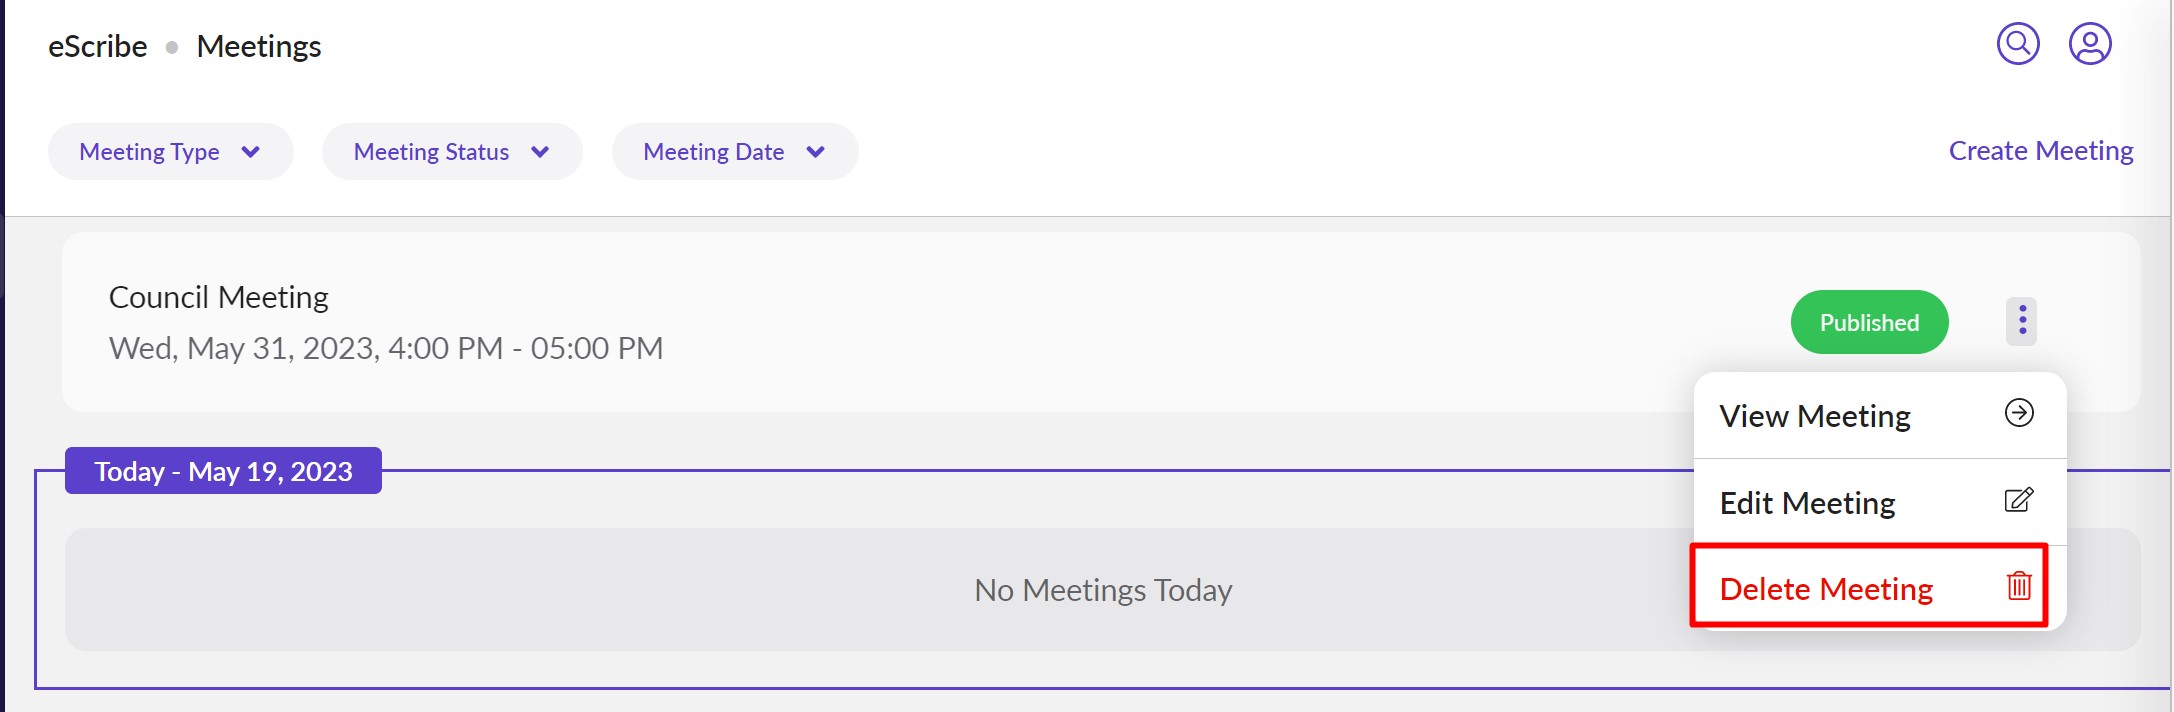Image resolution: width=2174 pixels, height=712 pixels.
Task: Click the separator dot between eScribe and Meetings
Action: coord(170,45)
